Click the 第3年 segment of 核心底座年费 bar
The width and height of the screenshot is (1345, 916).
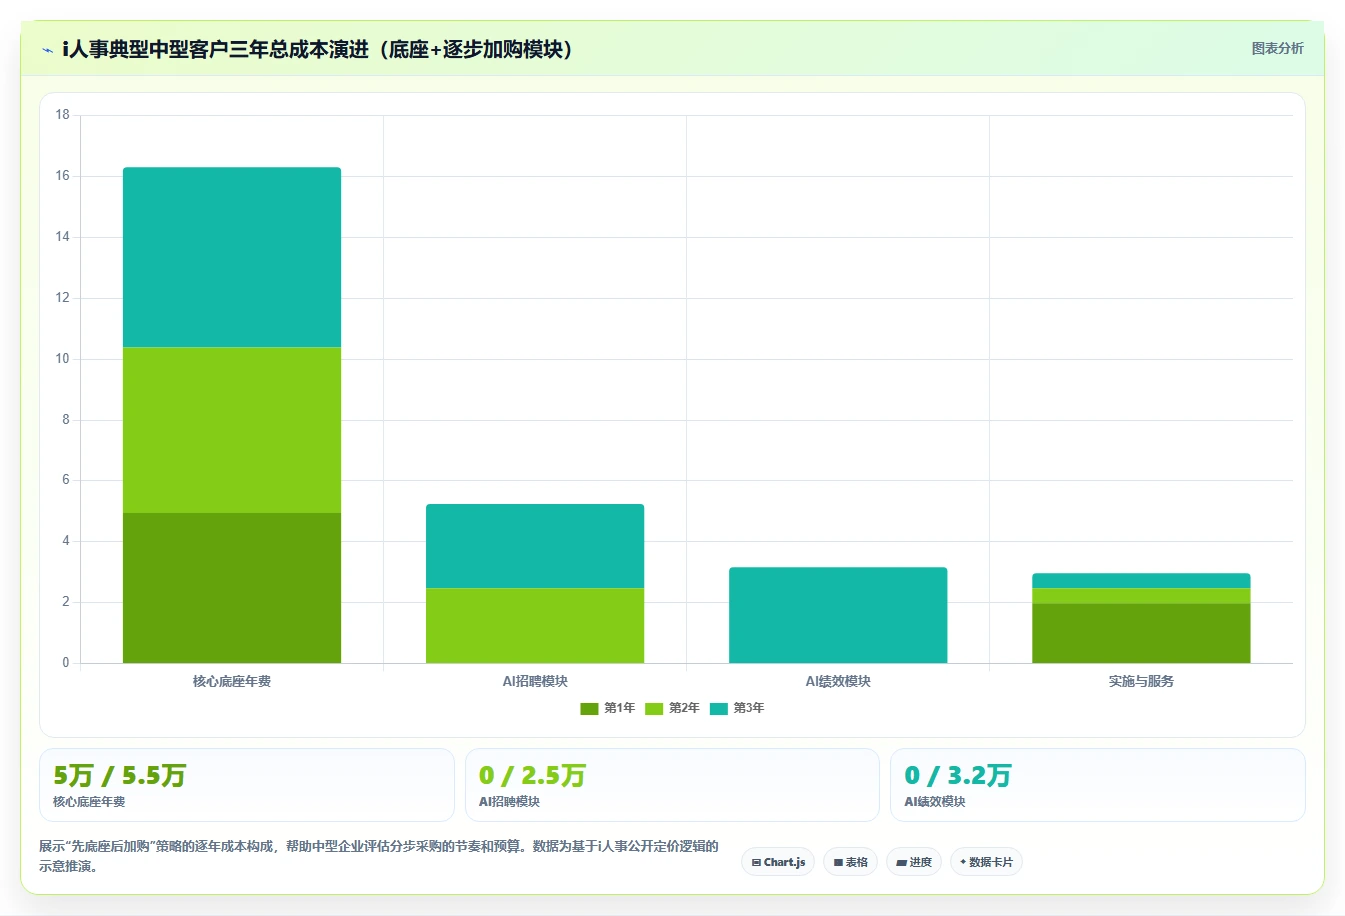click(232, 257)
